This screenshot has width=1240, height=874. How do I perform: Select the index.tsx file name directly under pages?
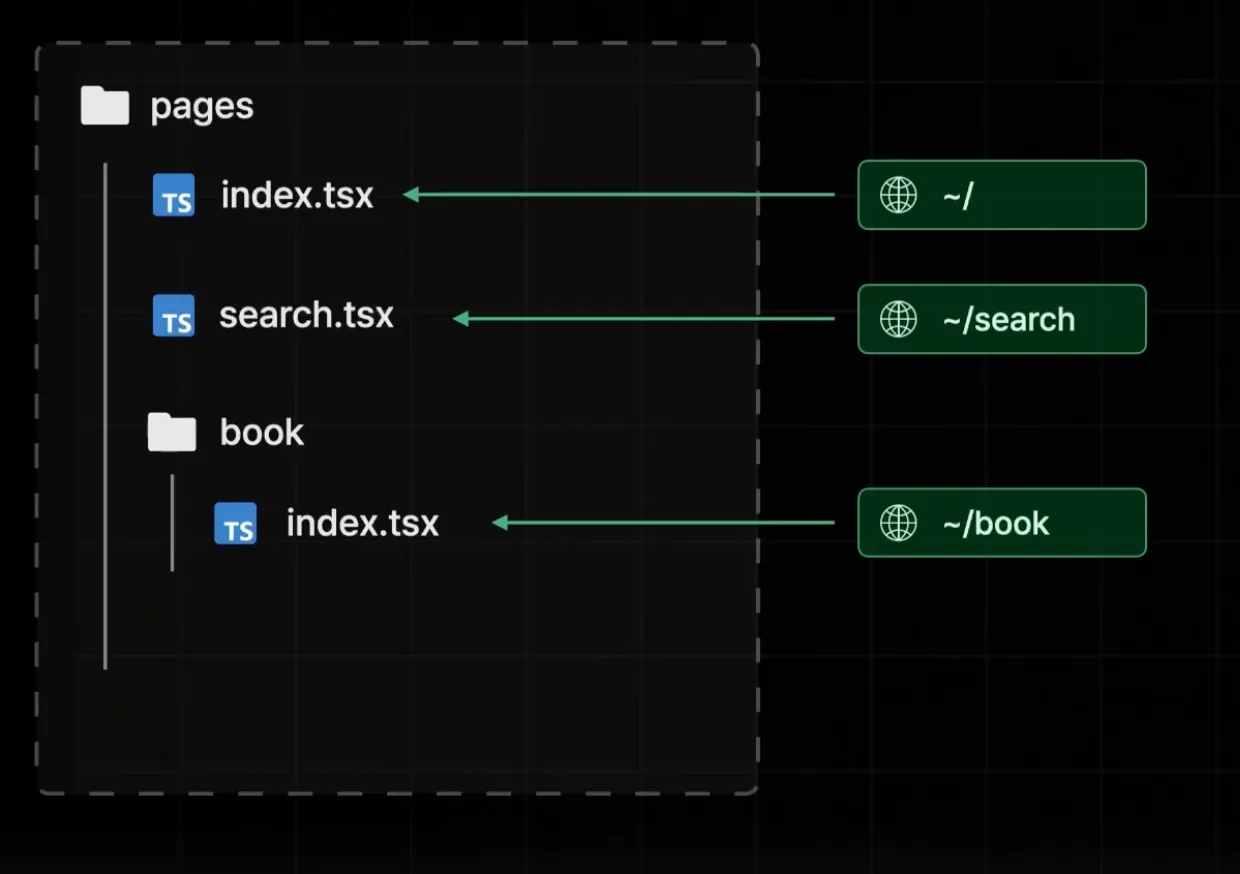[x=297, y=195]
